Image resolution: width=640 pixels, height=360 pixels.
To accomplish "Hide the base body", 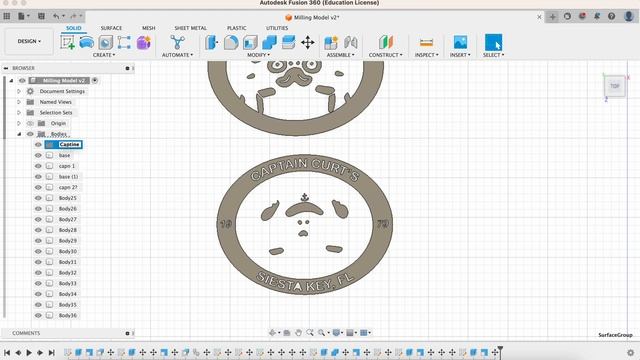I will 38,156.
